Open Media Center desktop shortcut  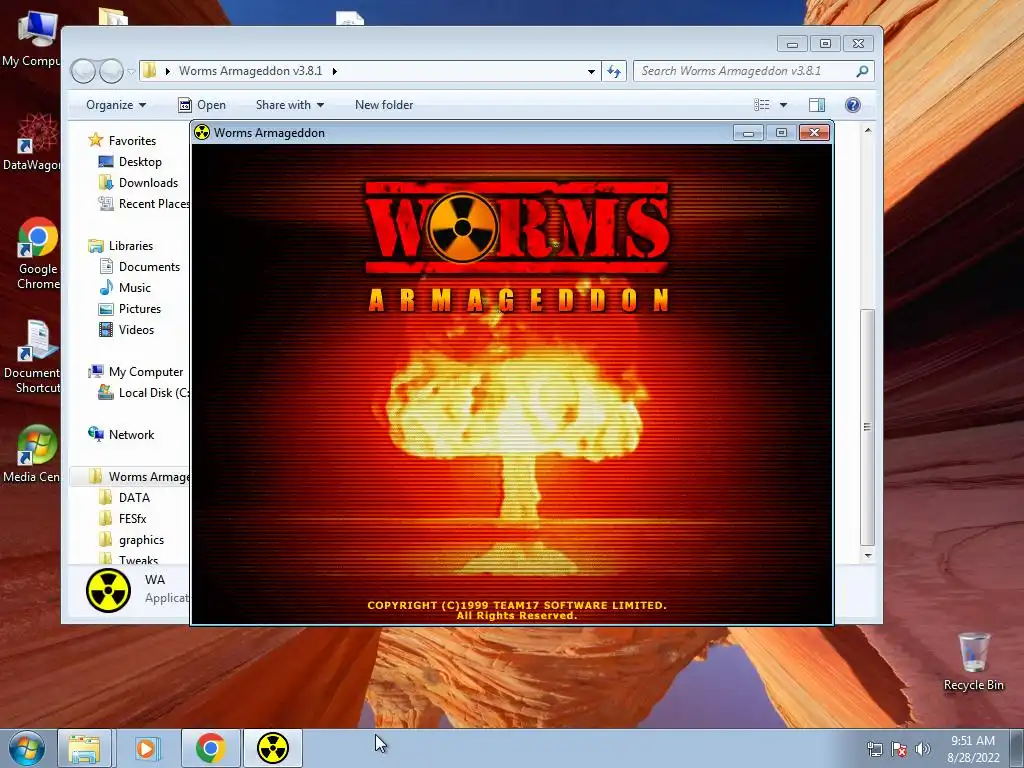point(31,454)
